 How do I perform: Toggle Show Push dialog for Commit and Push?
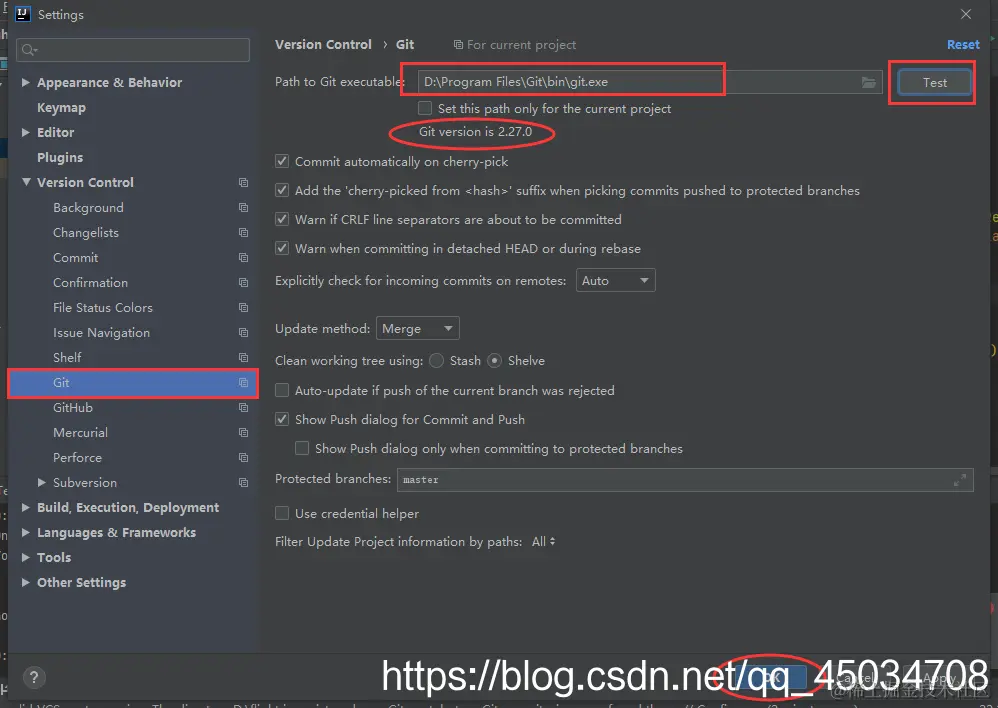point(282,420)
